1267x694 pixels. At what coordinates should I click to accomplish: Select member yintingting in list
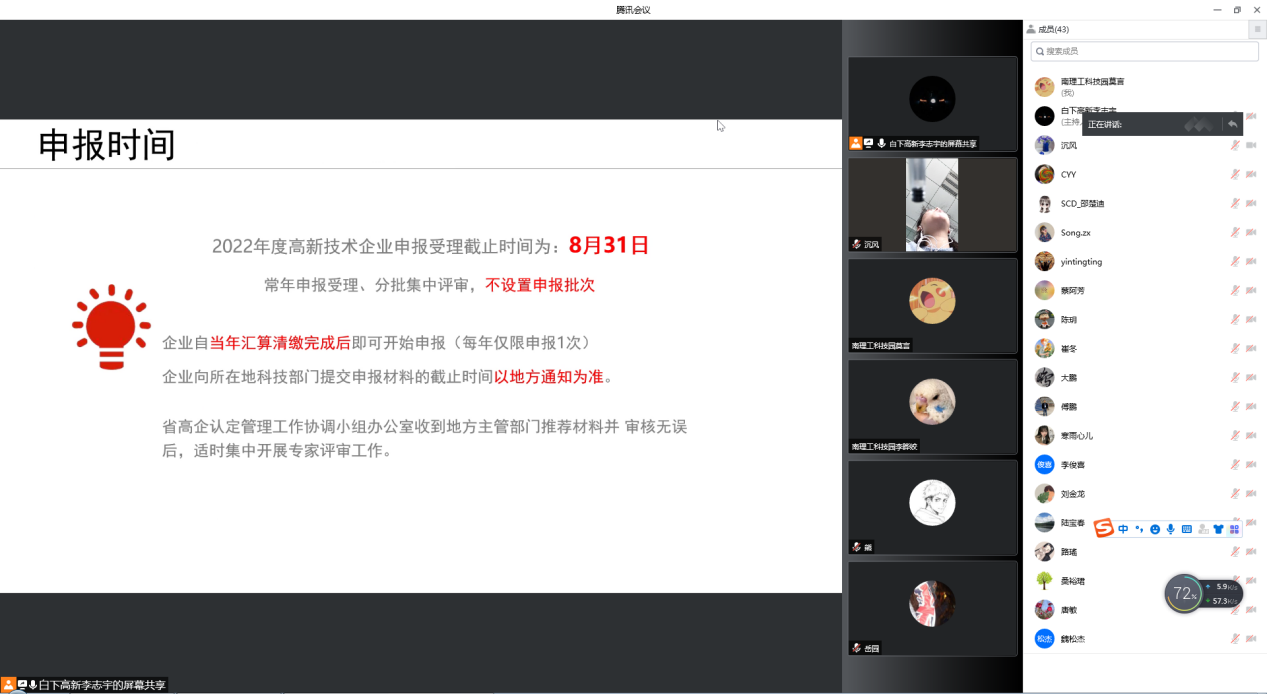1081,262
